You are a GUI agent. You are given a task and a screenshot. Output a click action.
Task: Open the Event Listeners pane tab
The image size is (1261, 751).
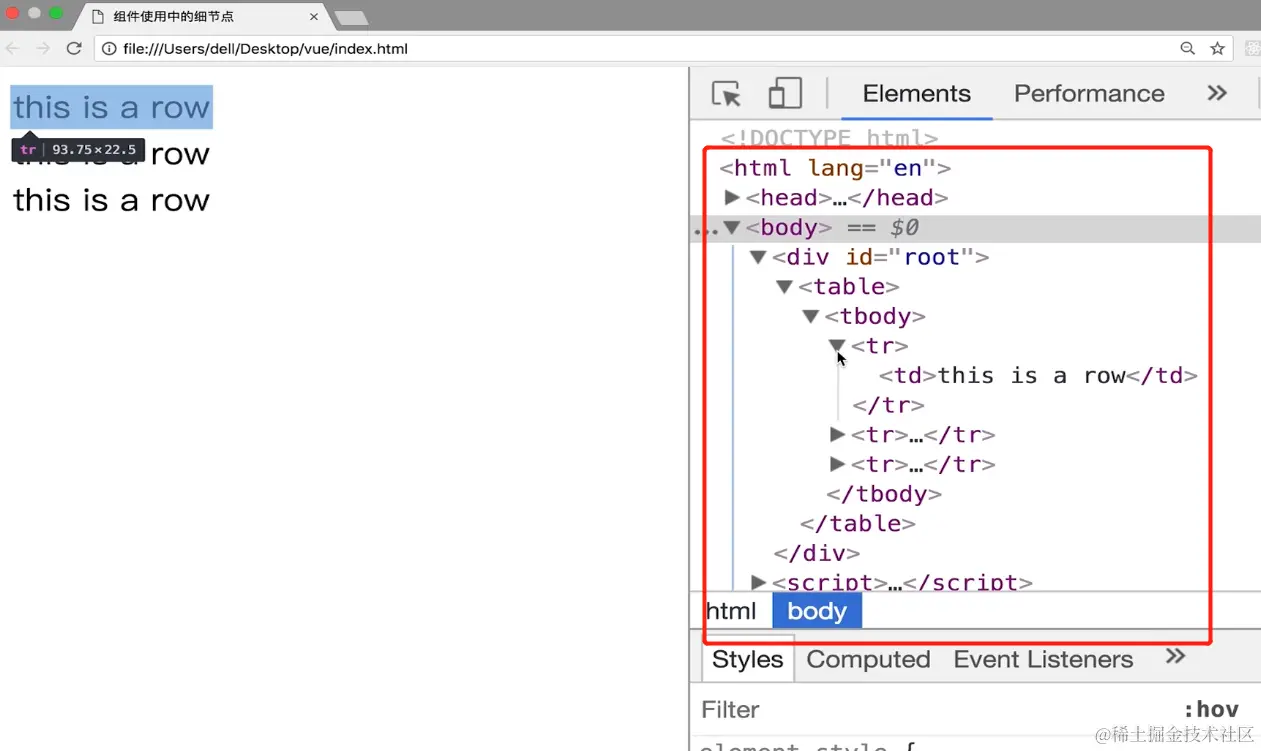[1043, 659]
